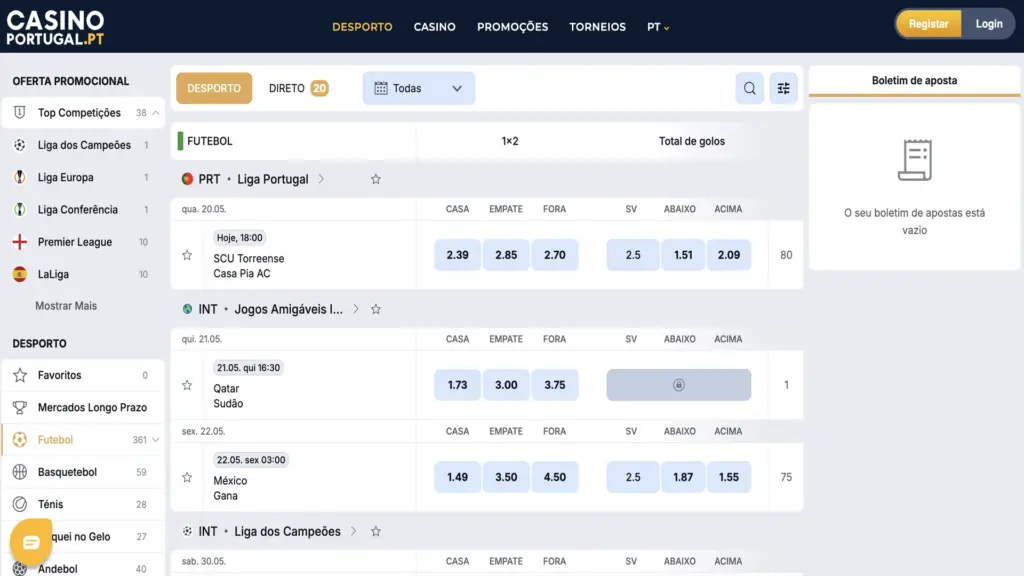The image size is (1024, 576).
Task: Click the Registar button
Action: (928, 24)
